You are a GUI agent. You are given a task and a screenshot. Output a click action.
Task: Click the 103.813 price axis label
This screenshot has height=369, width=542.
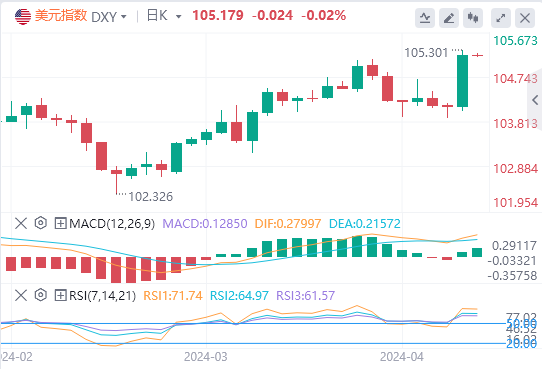515,124
